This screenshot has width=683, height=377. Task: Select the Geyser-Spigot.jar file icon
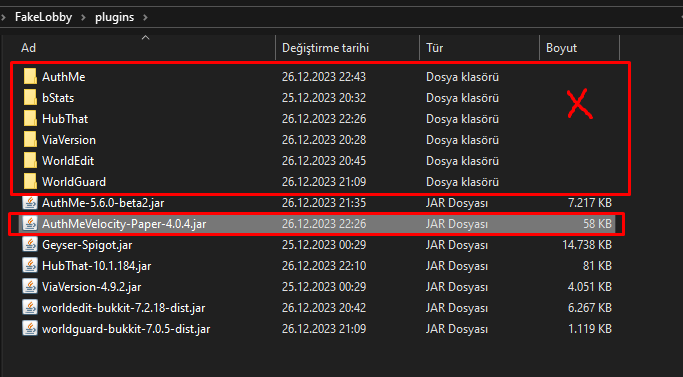pos(30,245)
